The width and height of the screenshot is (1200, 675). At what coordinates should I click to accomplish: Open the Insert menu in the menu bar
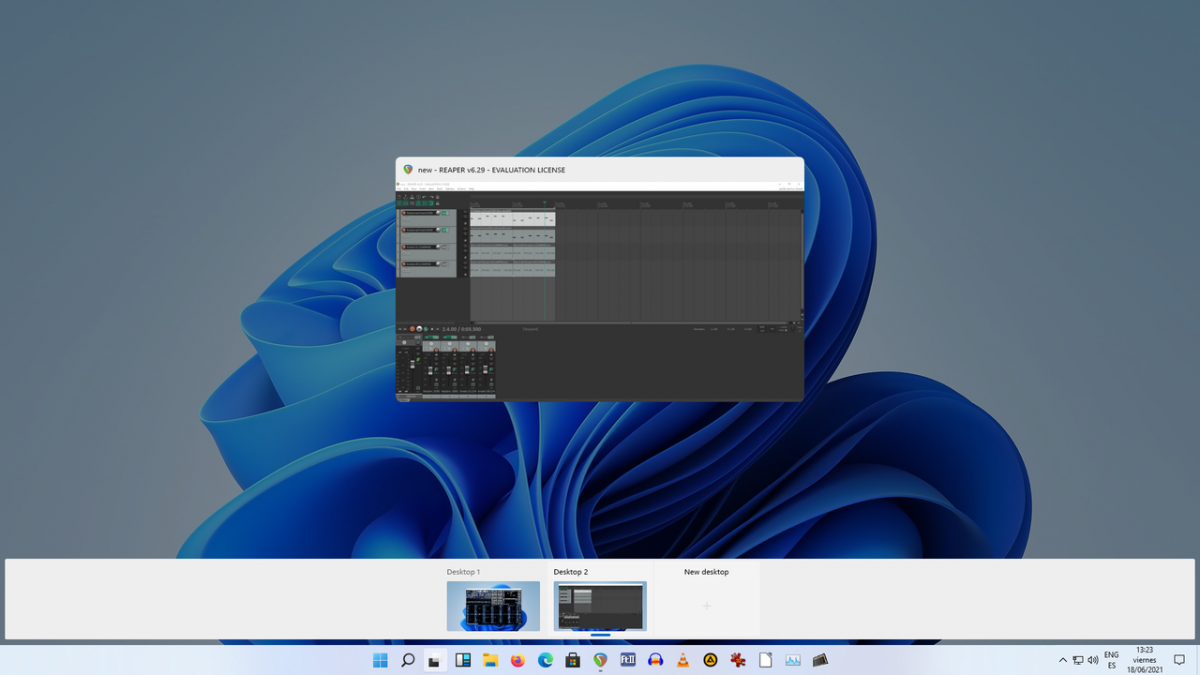click(423, 188)
